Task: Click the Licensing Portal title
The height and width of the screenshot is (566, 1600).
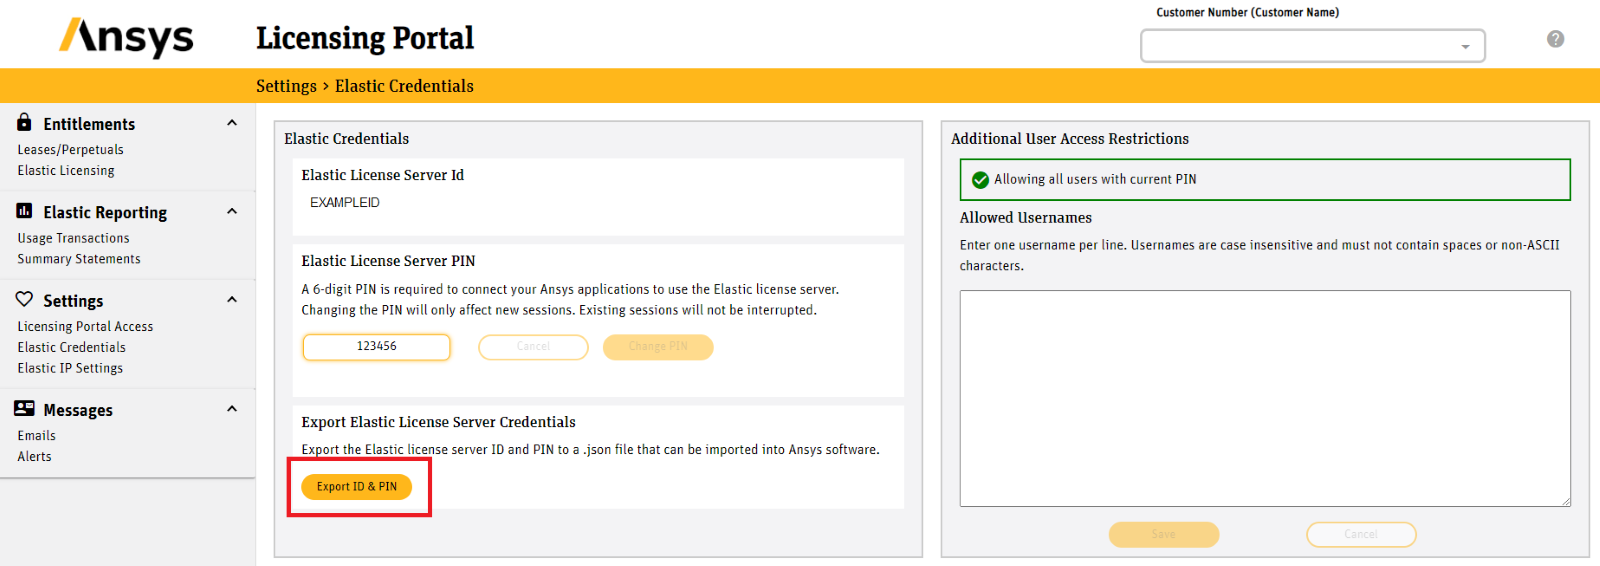Action: (365, 38)
